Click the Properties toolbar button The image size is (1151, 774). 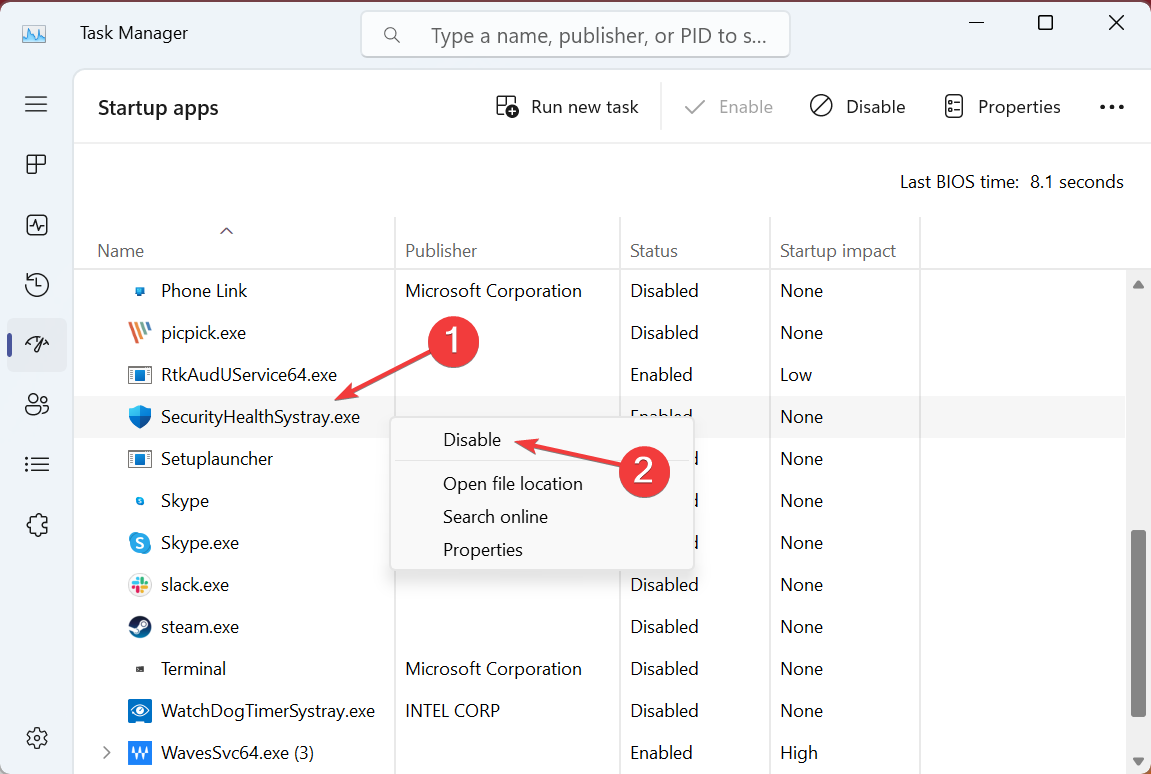[1002, 107]
